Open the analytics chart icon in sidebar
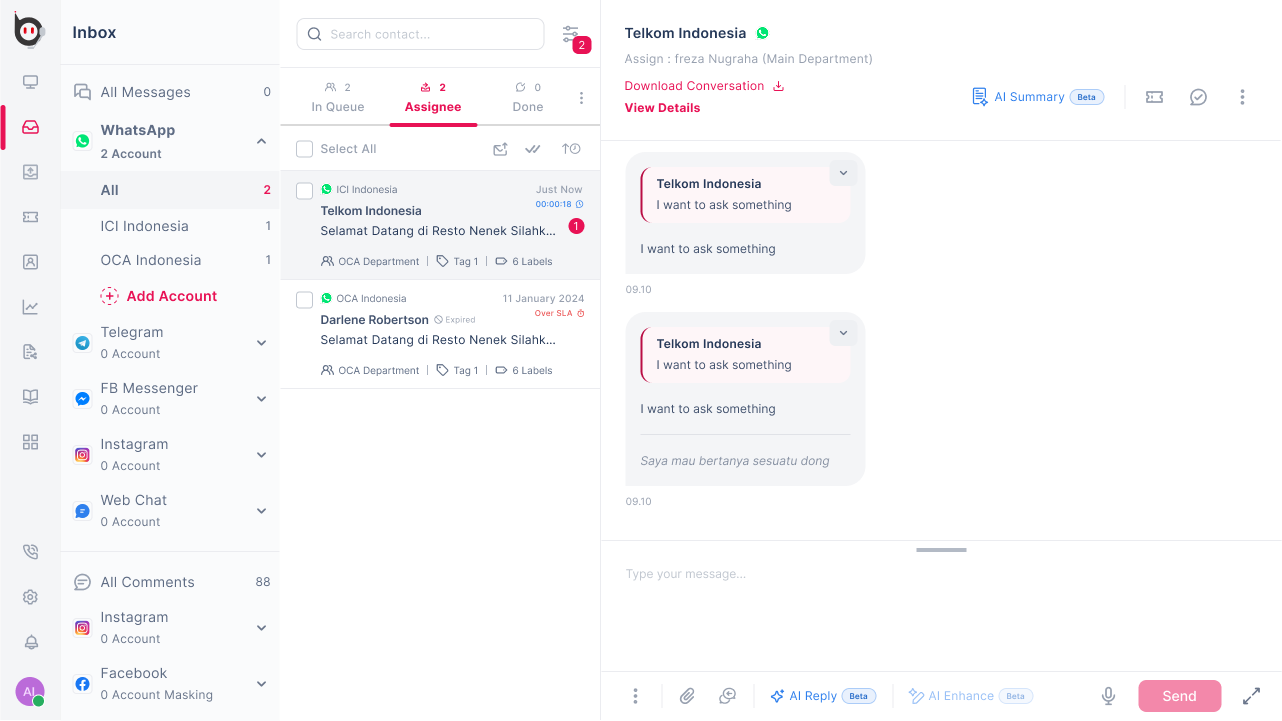This screenshot has height=721, width=1282. (30, 307)
